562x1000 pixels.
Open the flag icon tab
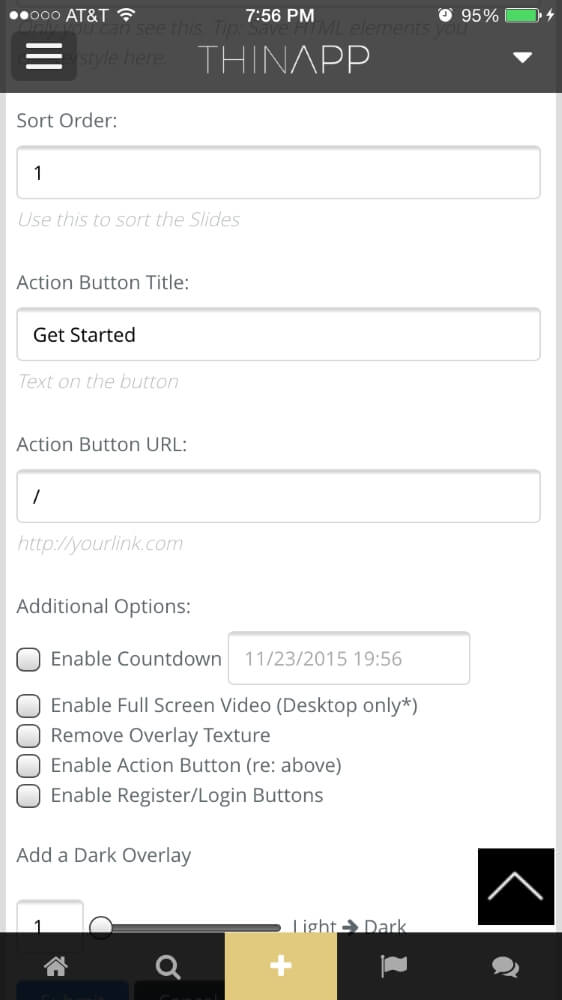(394, 966)
